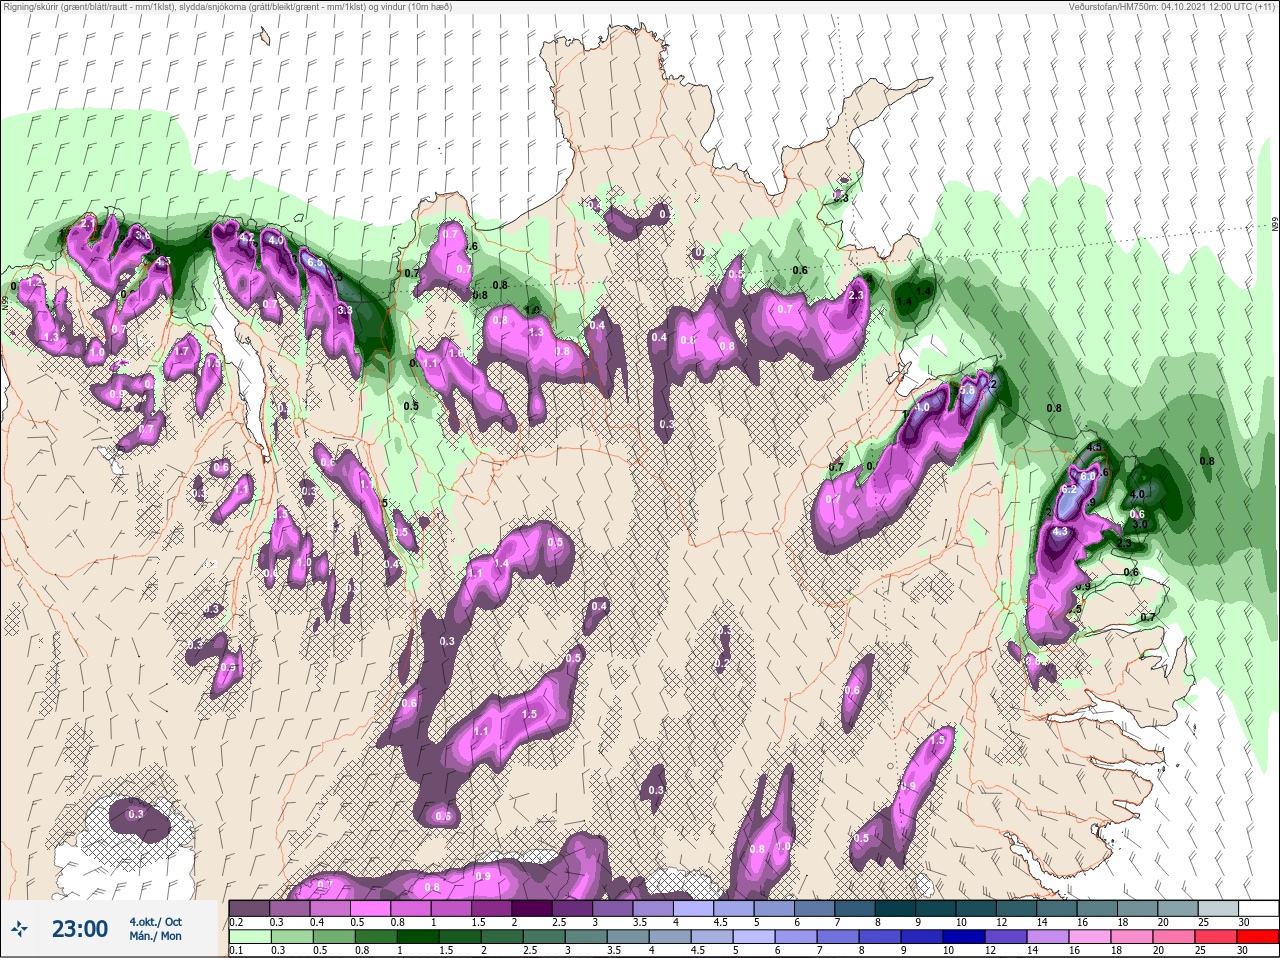Select the dark purple snow swatch labeled 2
The image size is (1280, 958).
532,908
